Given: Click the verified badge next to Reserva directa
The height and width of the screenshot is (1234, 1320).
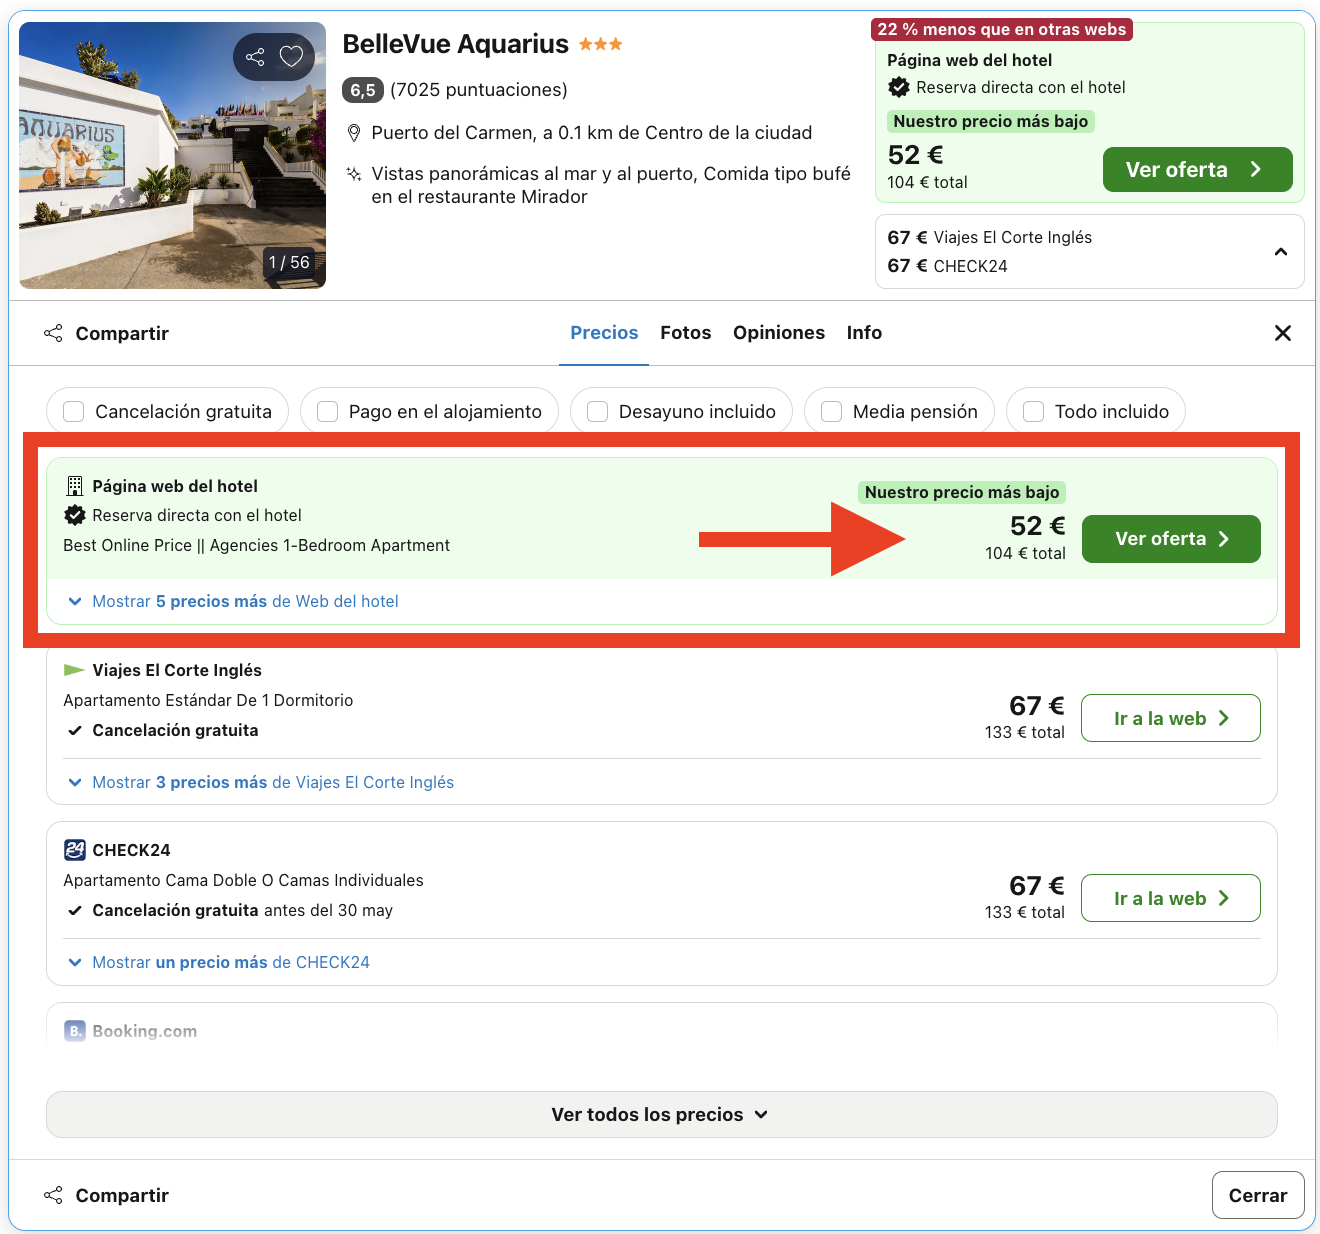Looking at the screenshot, I should click(x=75, y=515).
